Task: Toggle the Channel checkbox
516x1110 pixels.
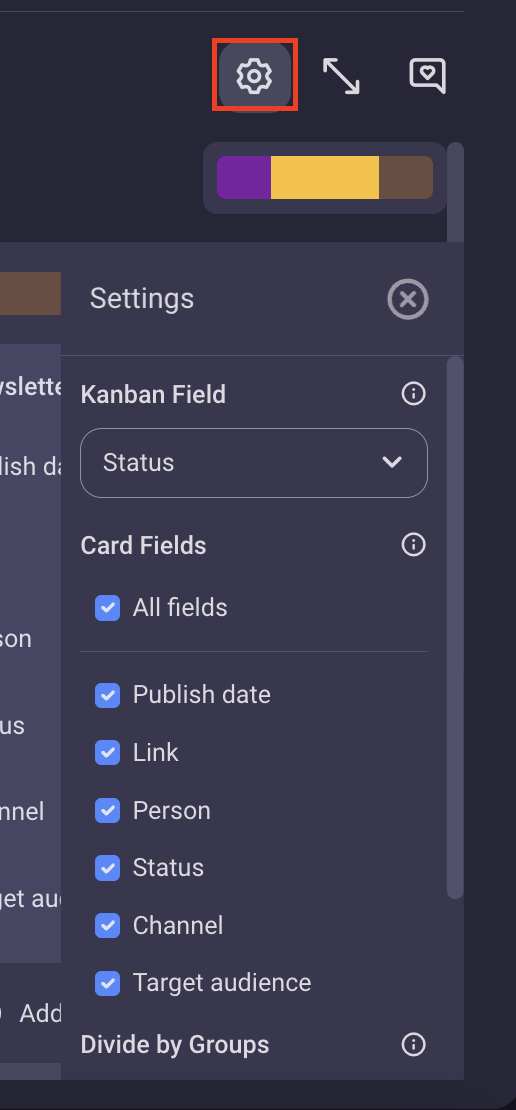Action: point(108,925)
